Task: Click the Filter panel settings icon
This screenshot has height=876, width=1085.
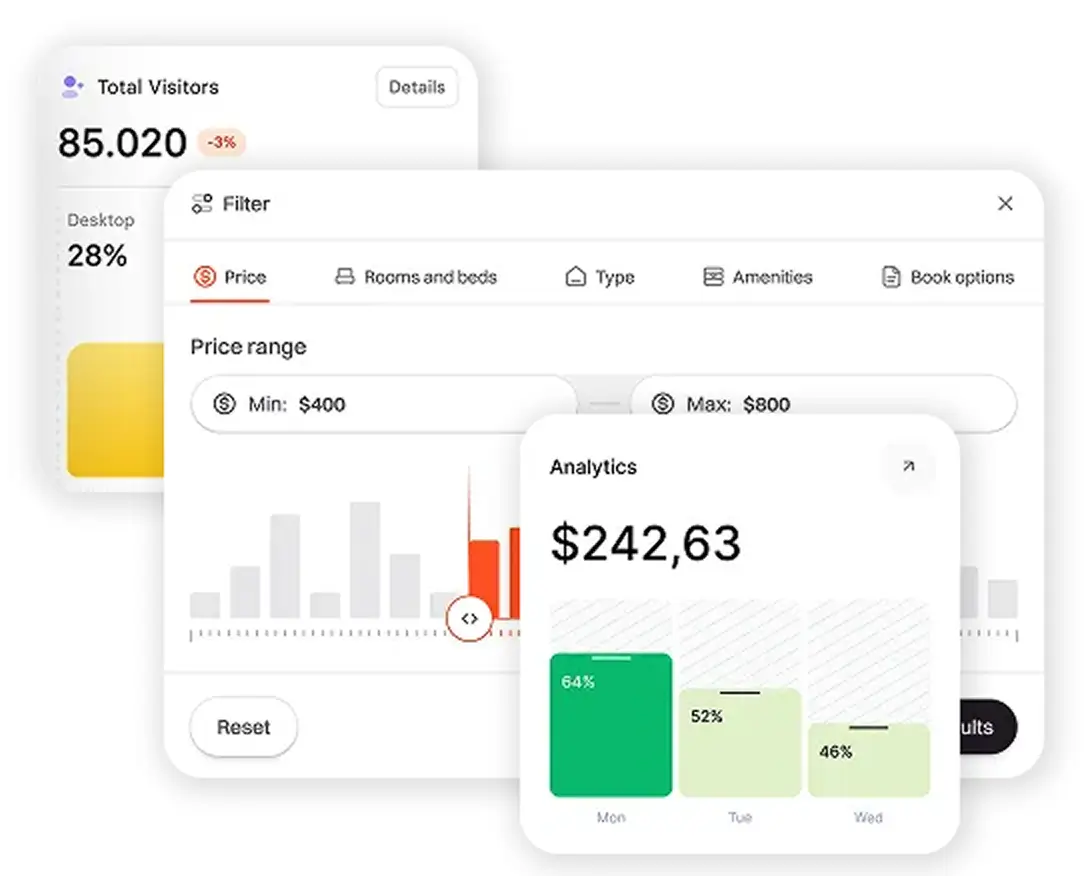Action: pyautogui.click(x=200, y=203)
